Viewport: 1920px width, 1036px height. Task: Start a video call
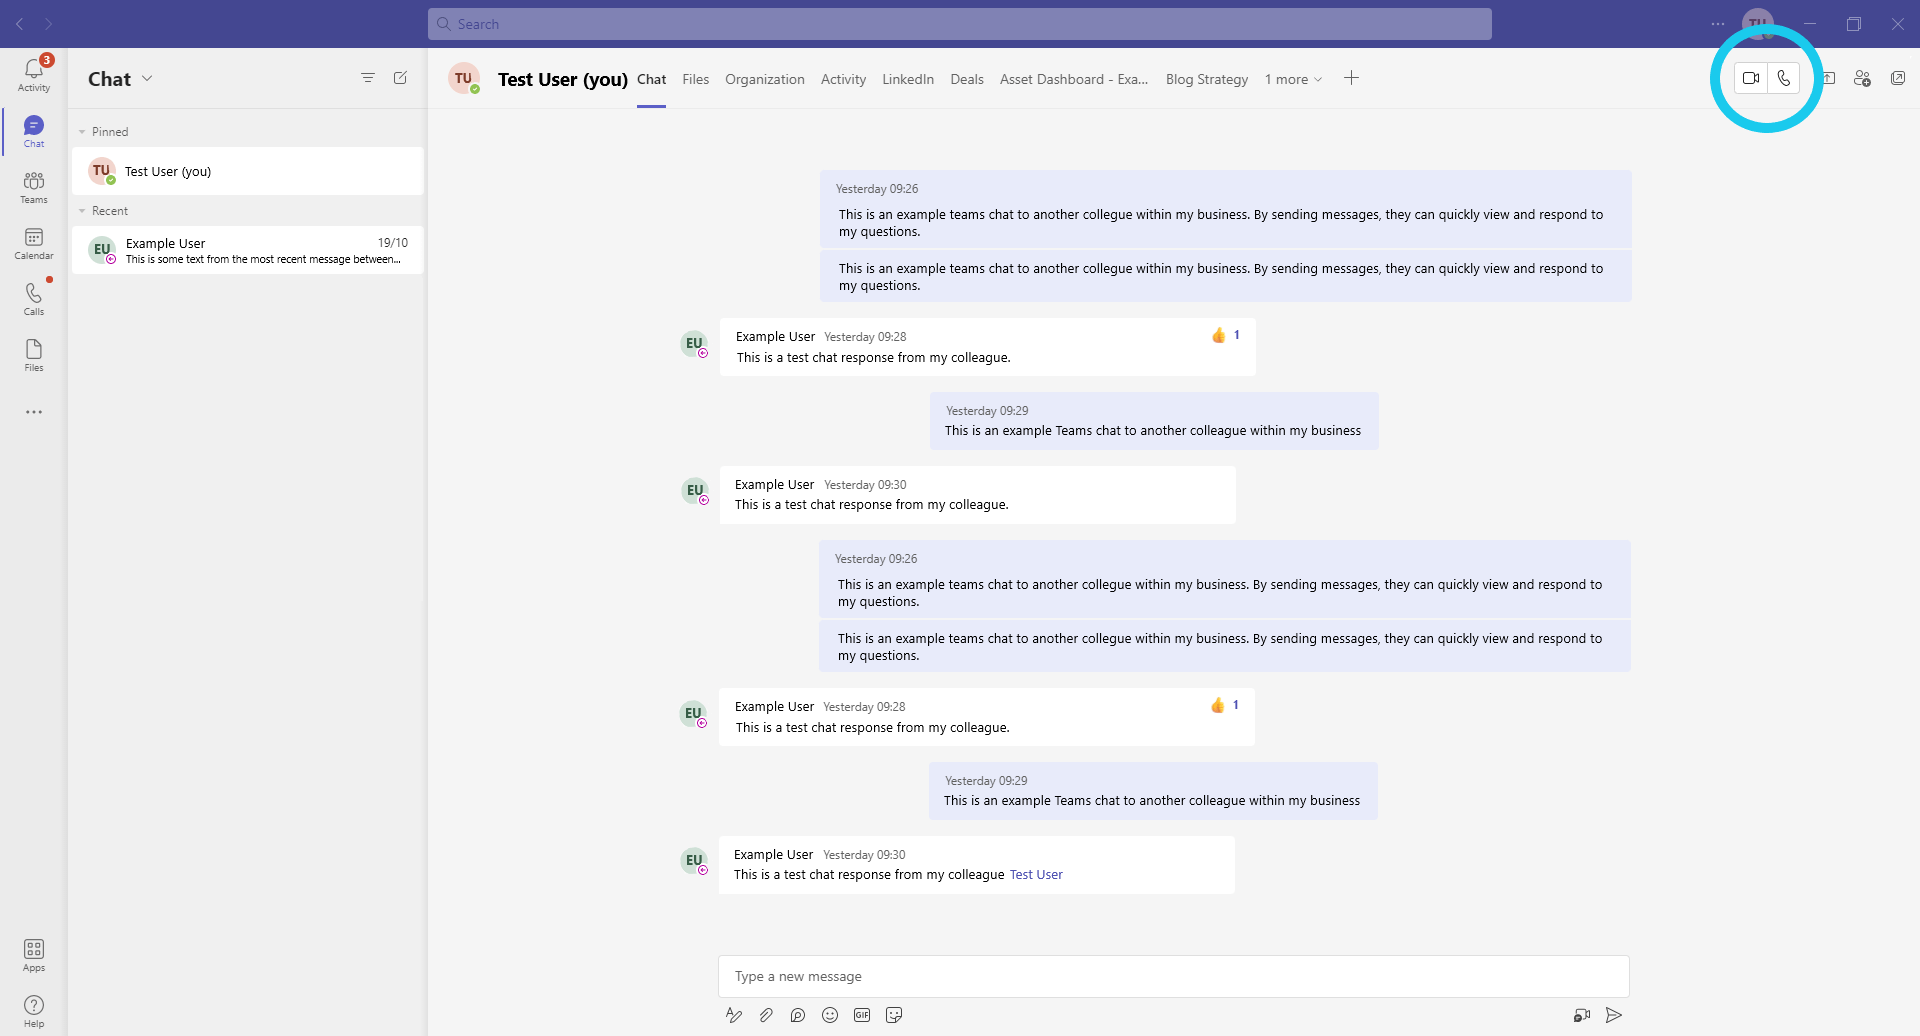(1750, 78)
